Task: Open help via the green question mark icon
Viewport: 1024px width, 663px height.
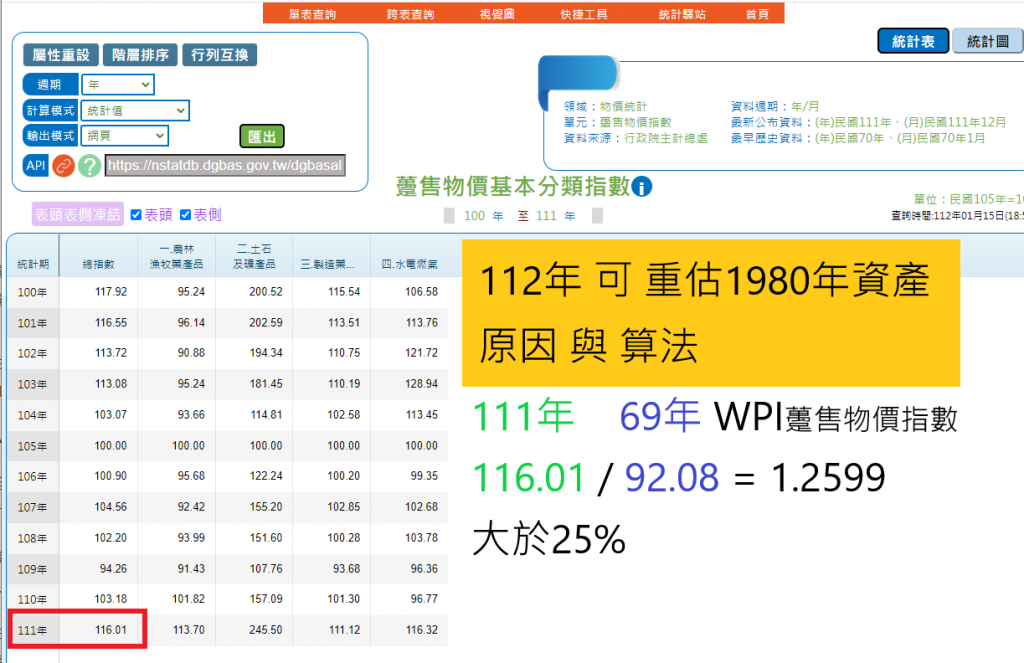Action: coord(88,166)
